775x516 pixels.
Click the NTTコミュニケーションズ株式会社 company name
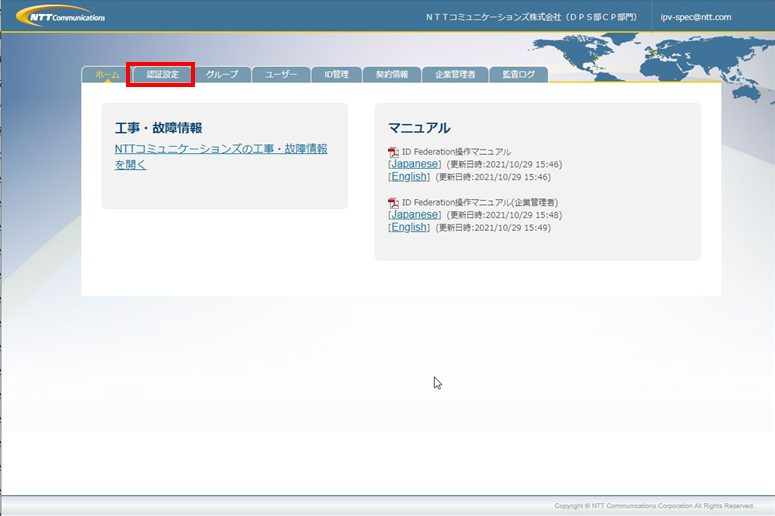click(531, 17)
